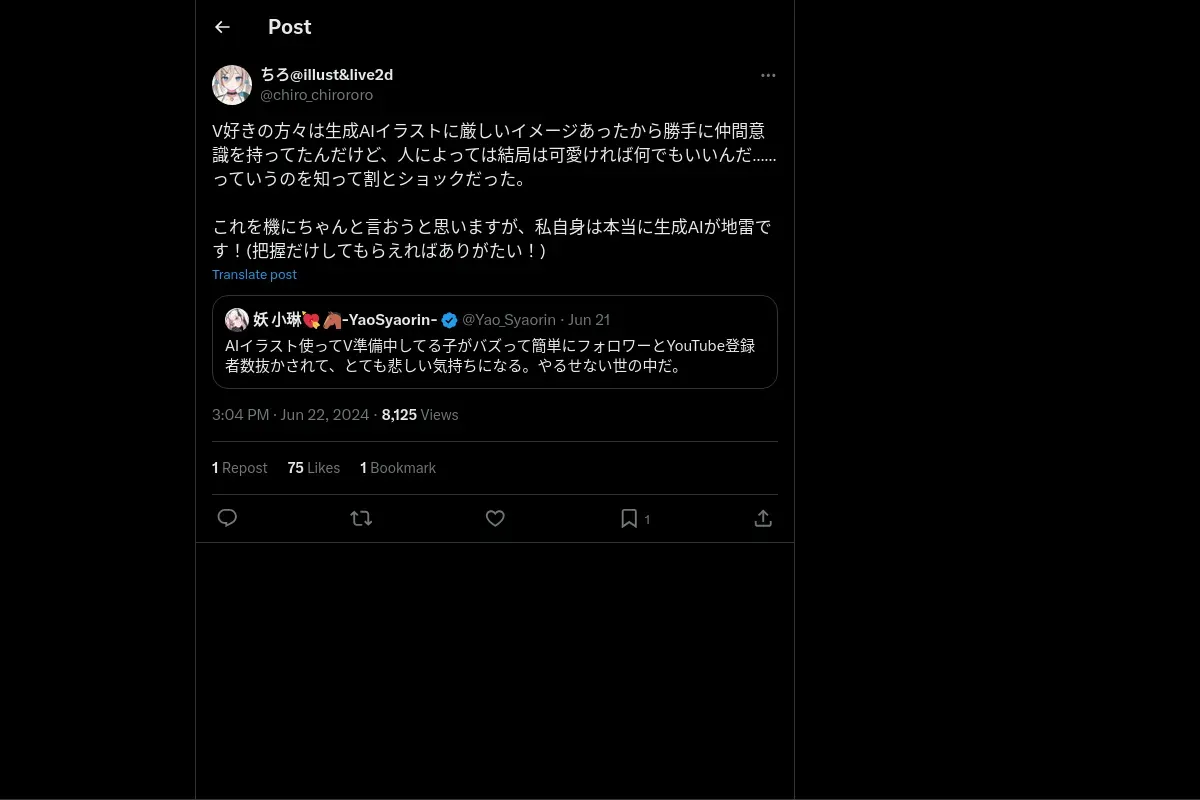Image resolution: width=1200 pixels, height=800 pixels.
Task: Toggle the bookmark icon on the post
Action: click(629, 518)
